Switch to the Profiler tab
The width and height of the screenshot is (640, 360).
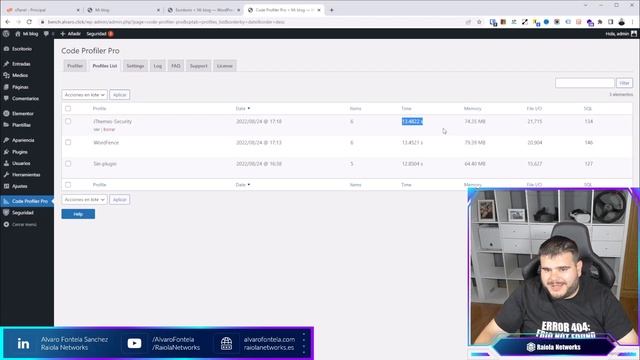75,66
